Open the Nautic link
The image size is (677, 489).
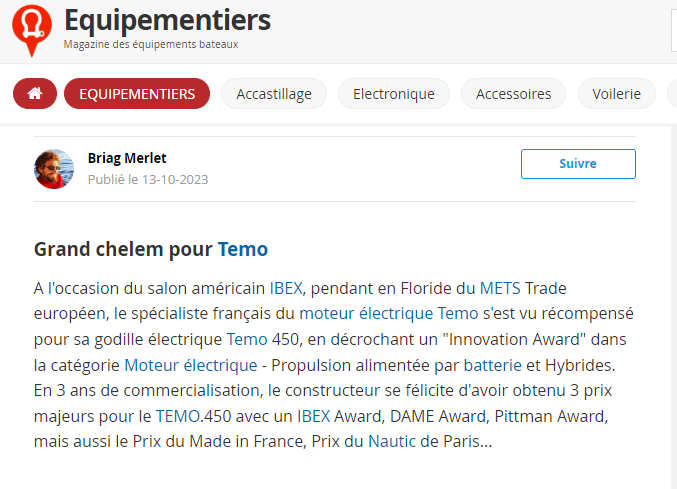click(x=390, y=438)
